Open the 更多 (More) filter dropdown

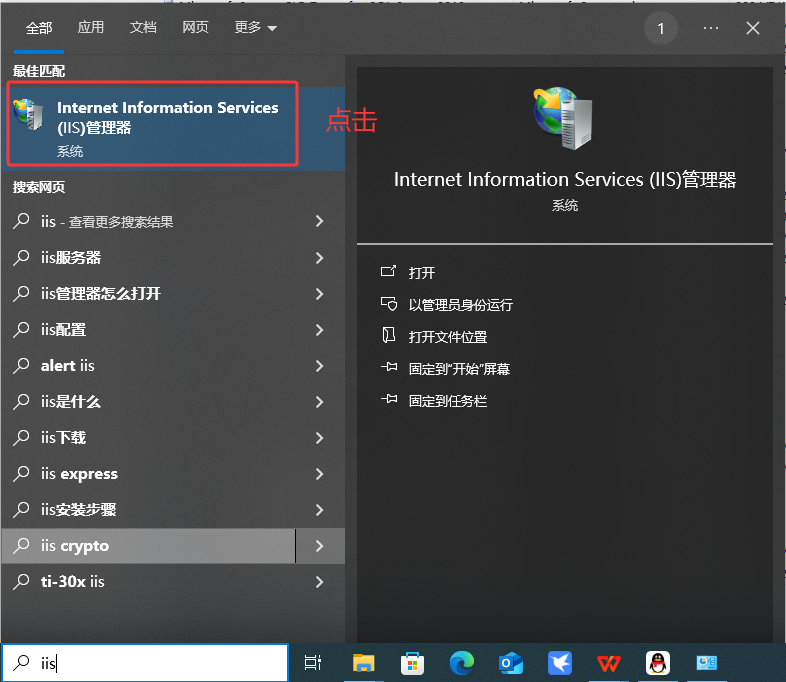pyautogui.click(x=256, y=28)
